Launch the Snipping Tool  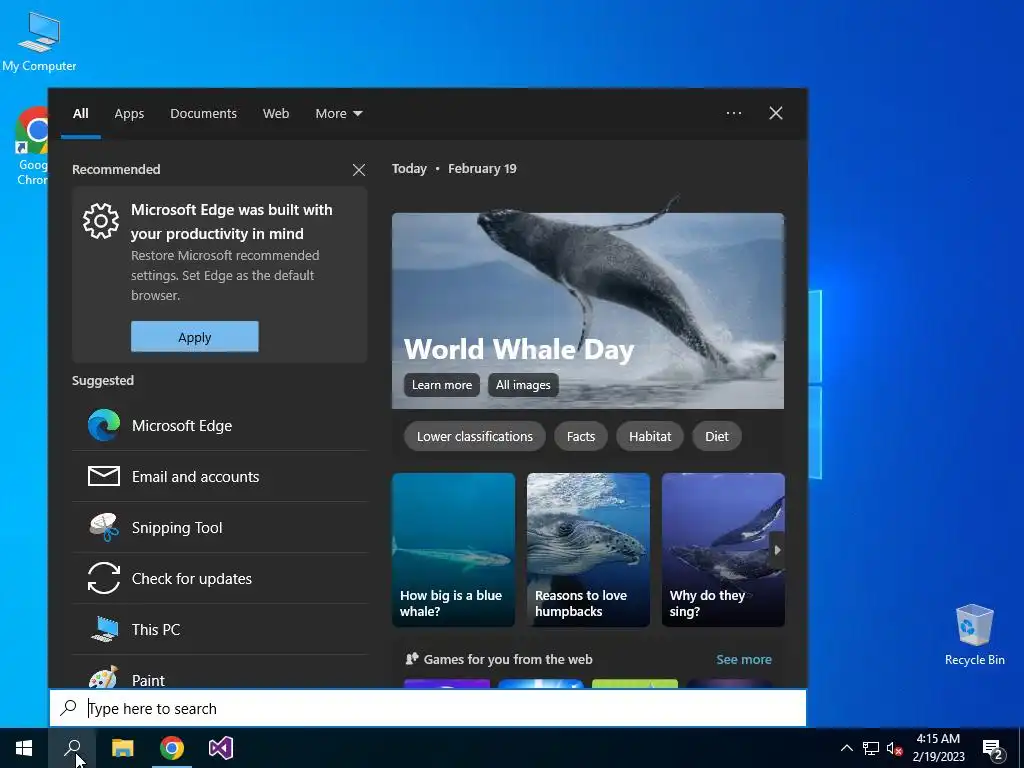point(219,528)
